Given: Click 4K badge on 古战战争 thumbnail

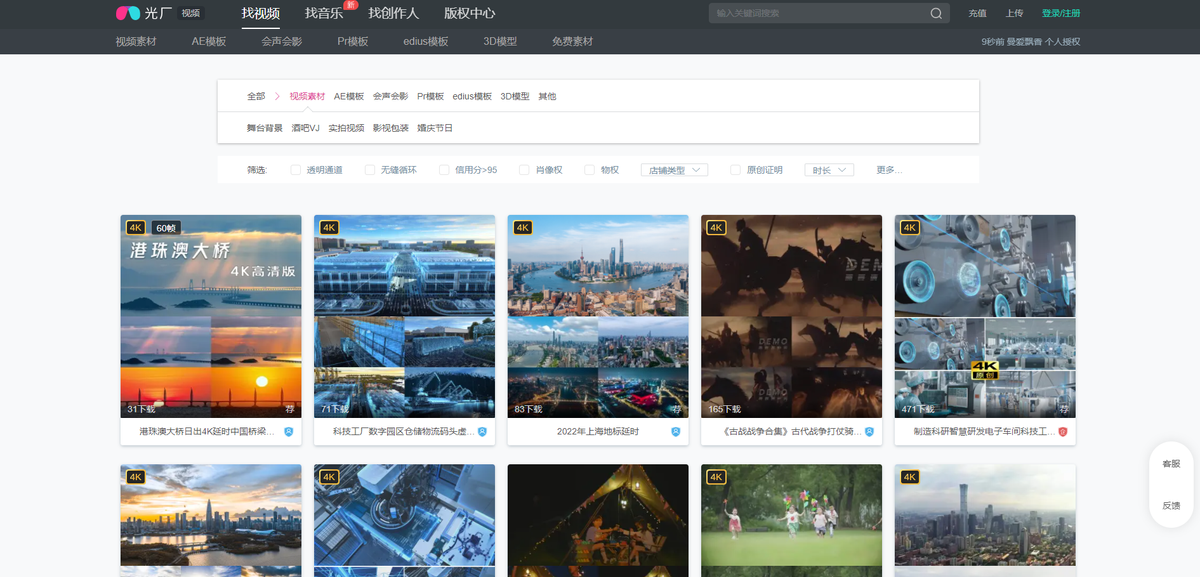Looking at the screenshot, I should (716, 228).
